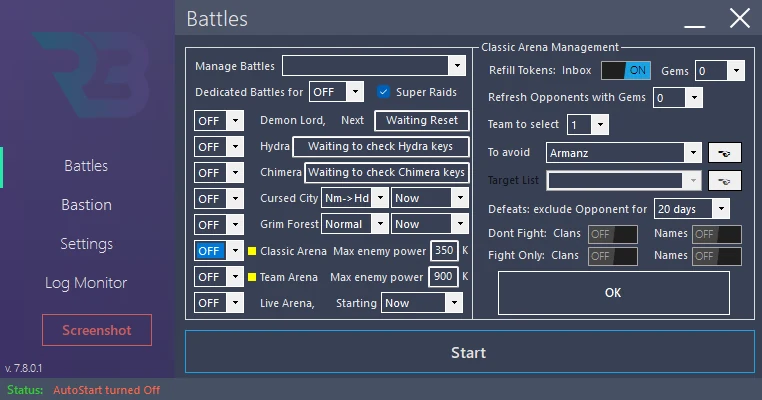Open Cursed City Now timing dropdown
The height and width of the screenshot is (400, 762).
[430, 198]
